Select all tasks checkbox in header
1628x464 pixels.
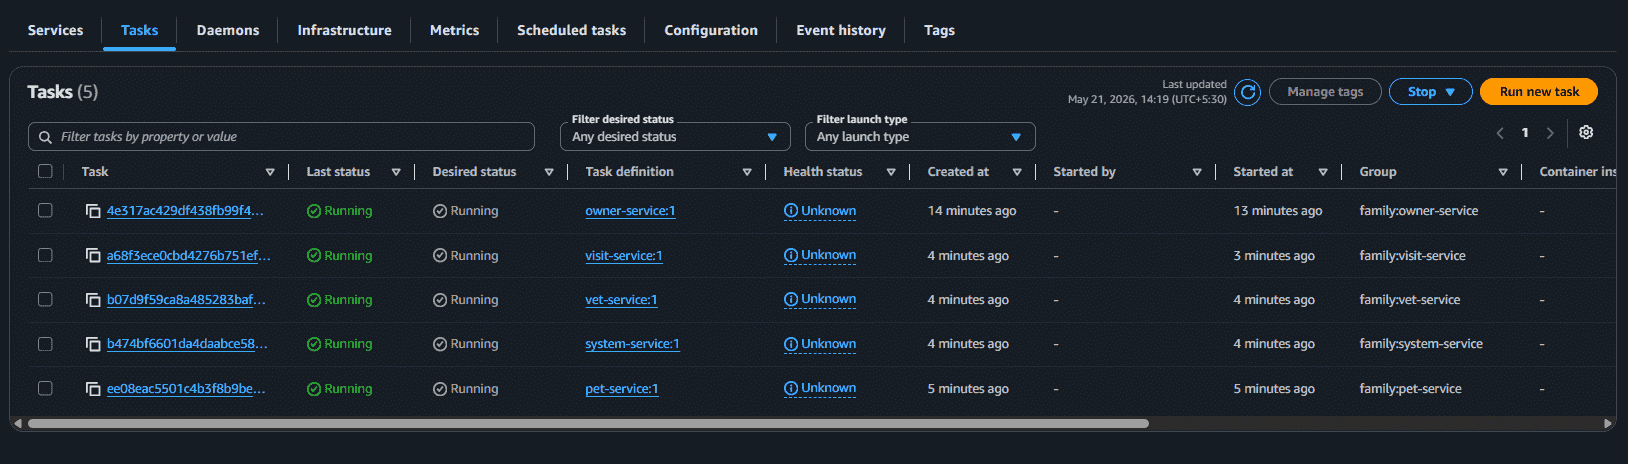point(45,171)
